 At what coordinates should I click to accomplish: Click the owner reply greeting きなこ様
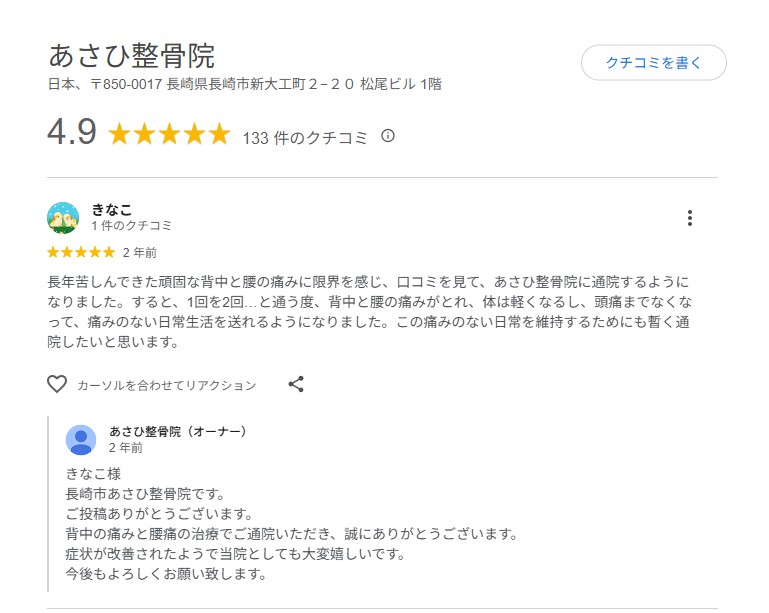(x=93, y=474)
